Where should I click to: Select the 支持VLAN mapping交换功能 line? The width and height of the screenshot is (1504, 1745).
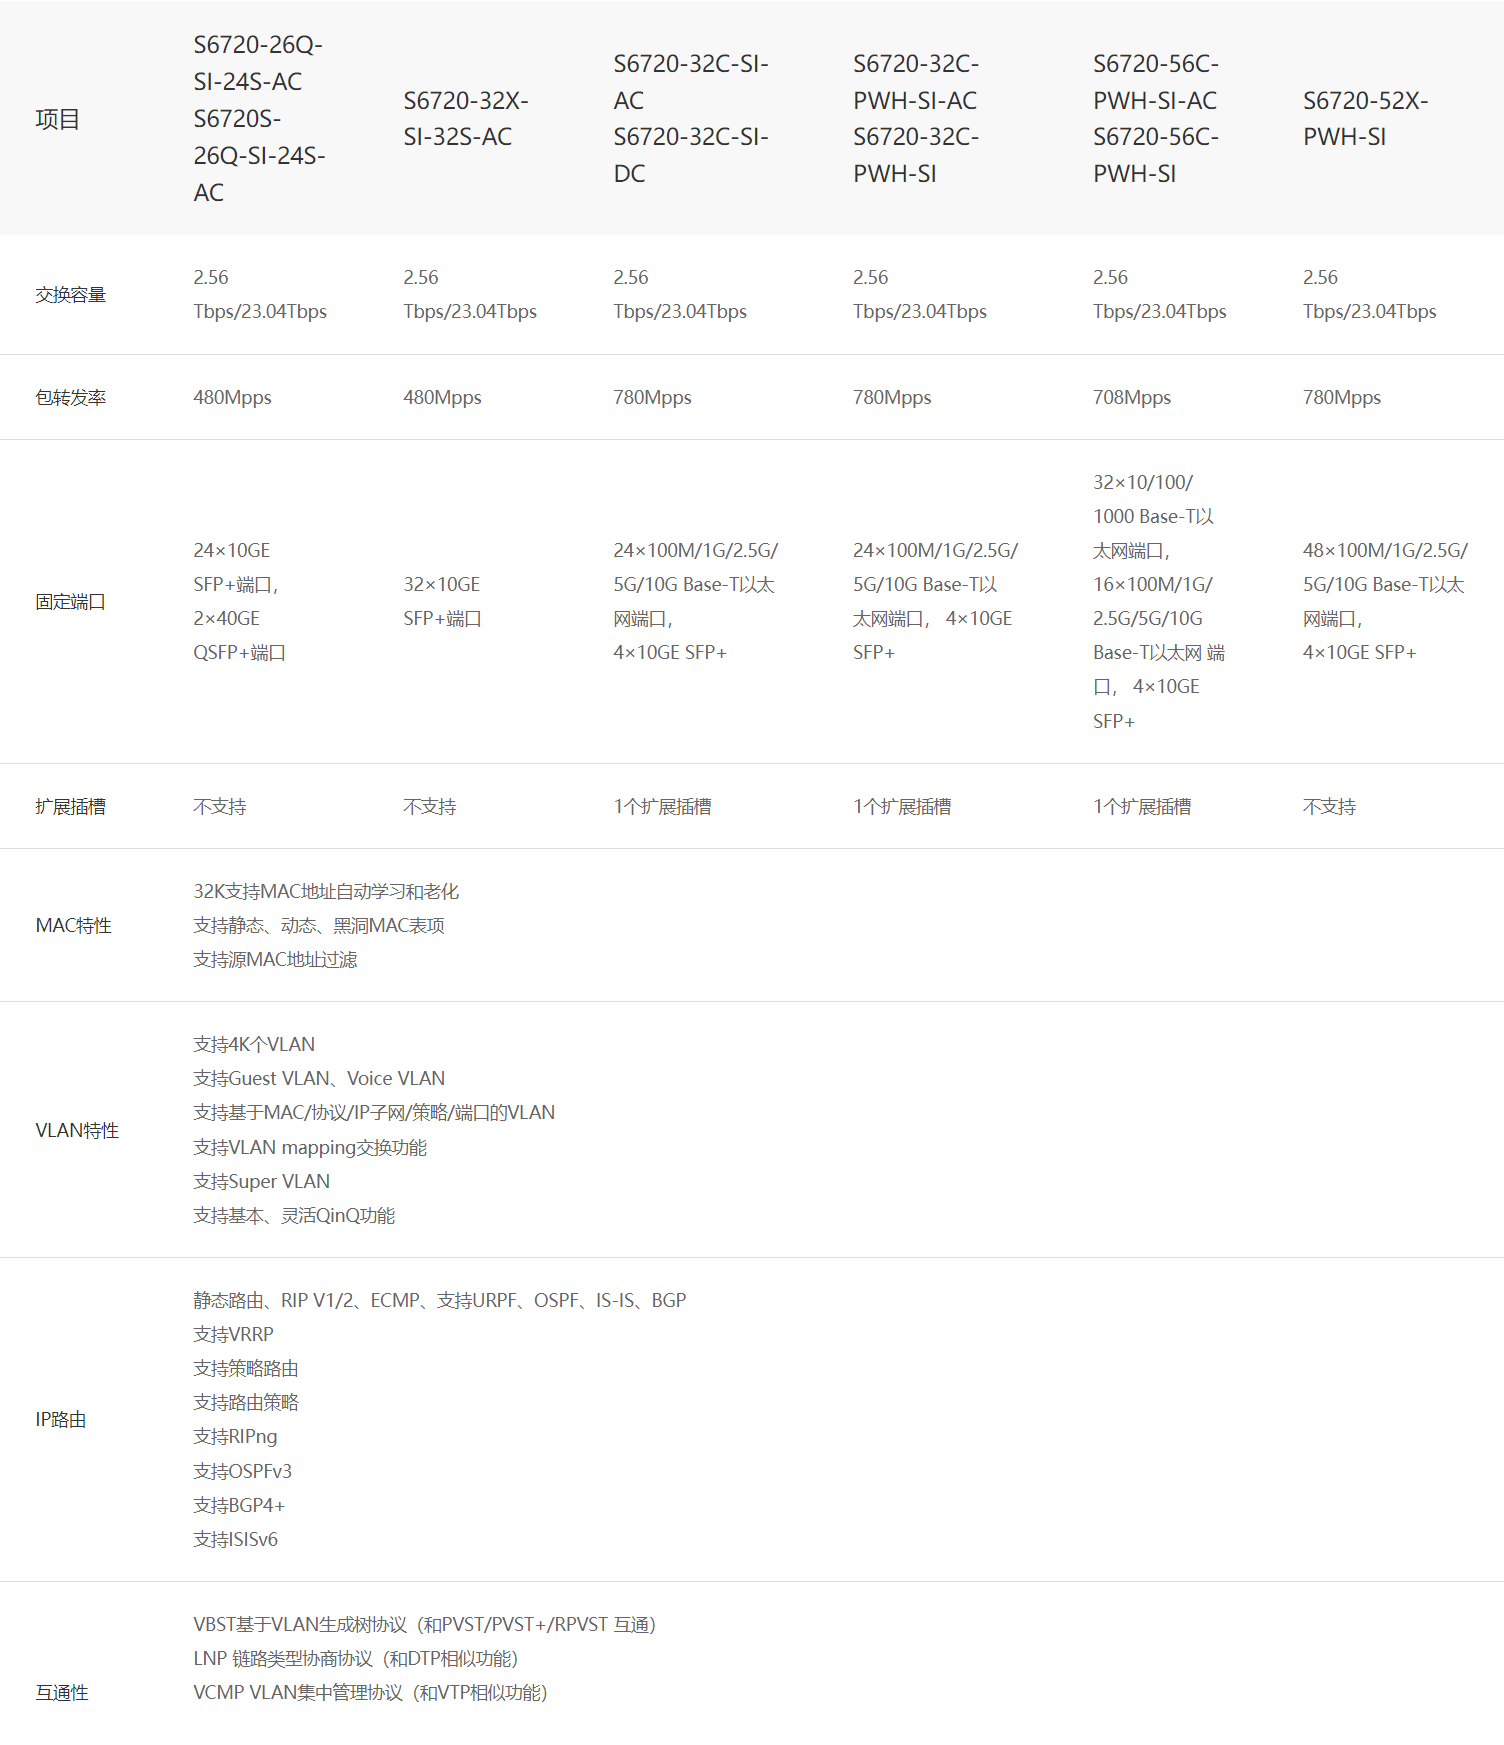coord(310,1148)
